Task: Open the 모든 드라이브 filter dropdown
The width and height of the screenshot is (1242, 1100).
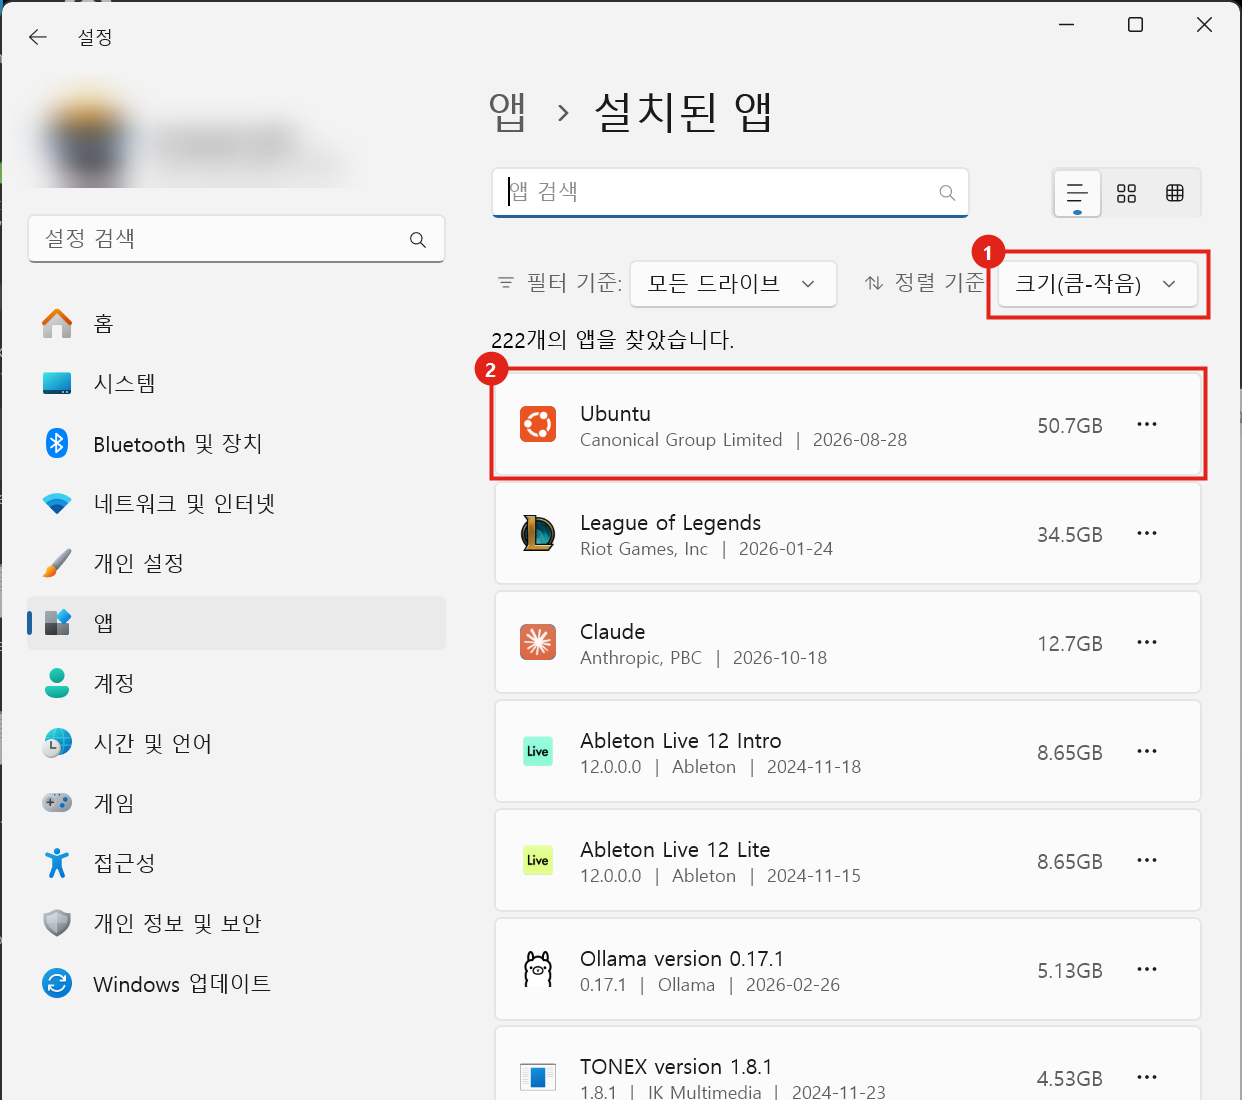Action: coord(733,284)
